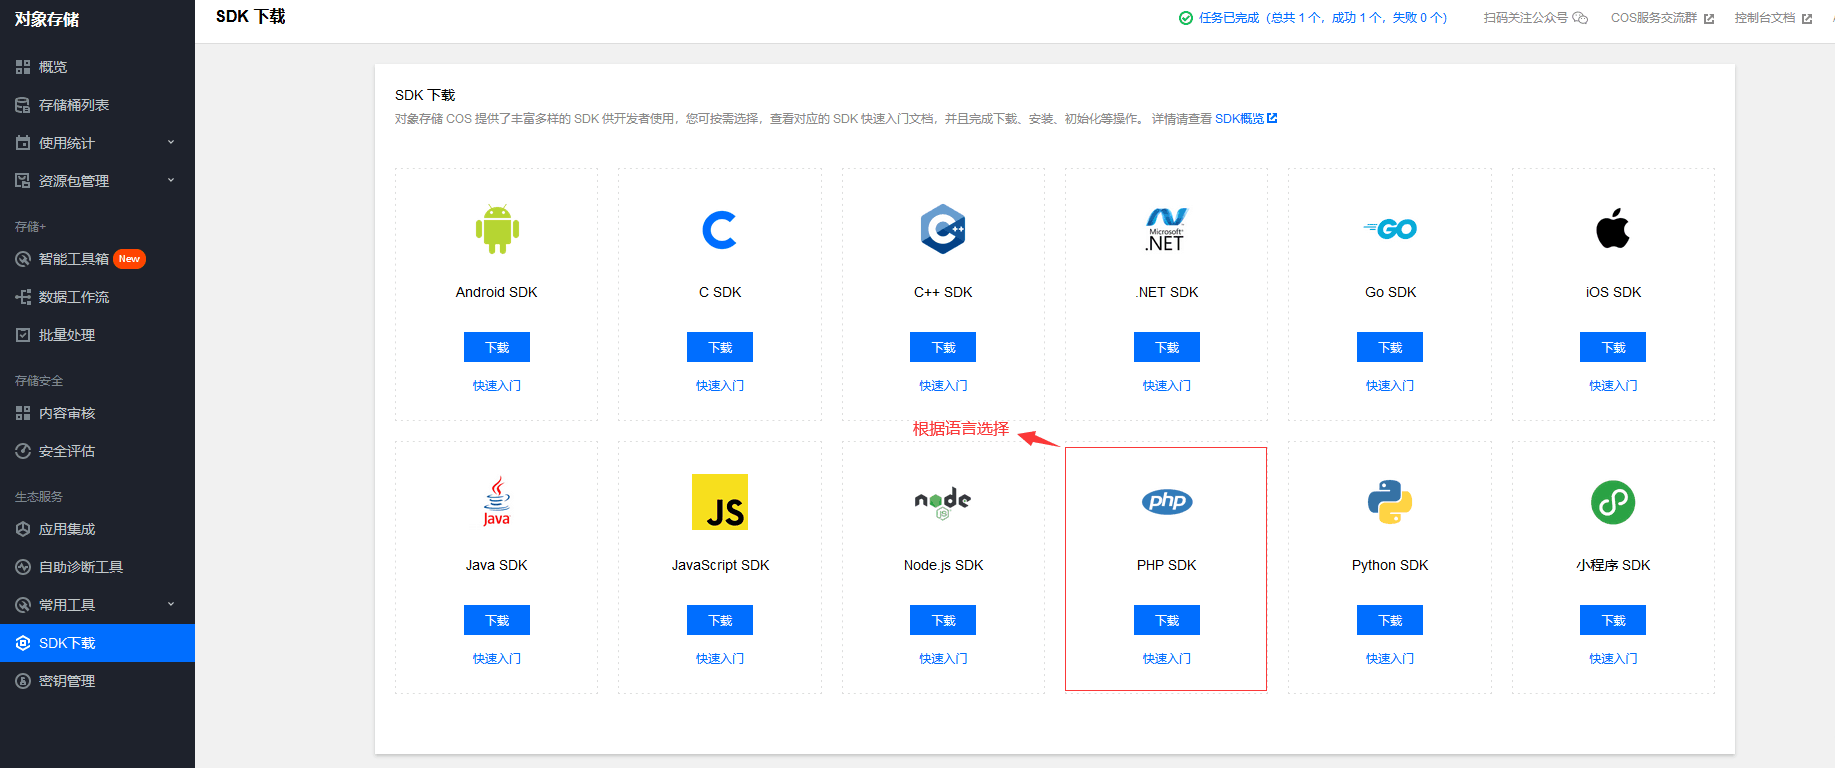Download the 小程序 SDK
1835x768 pixels.
(1613, 620)
